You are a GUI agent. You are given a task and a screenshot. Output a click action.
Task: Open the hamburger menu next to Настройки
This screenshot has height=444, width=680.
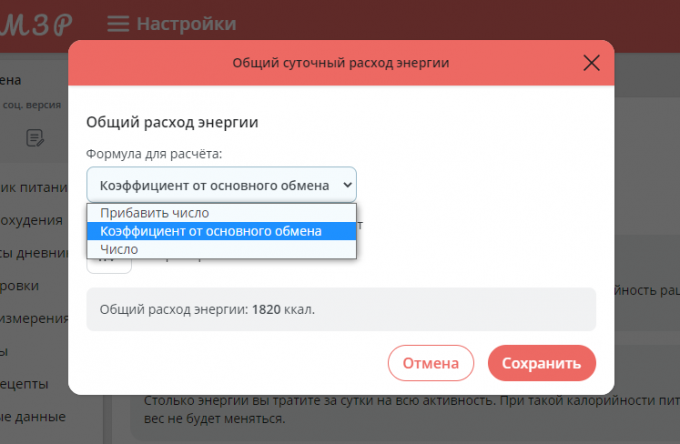[x=118, y=23]
